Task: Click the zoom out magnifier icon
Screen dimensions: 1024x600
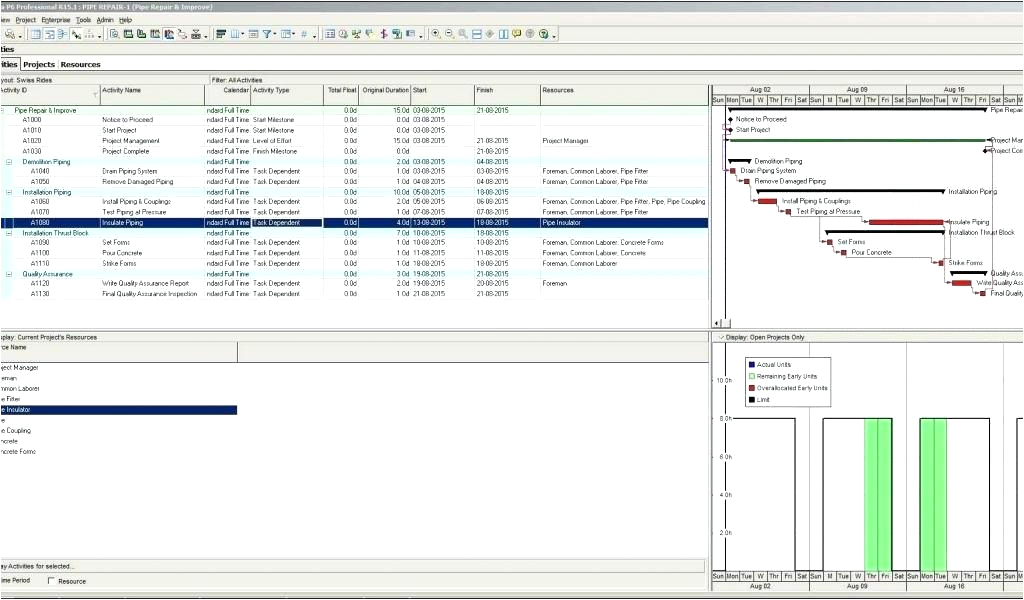Action: [x=449, y=34]
